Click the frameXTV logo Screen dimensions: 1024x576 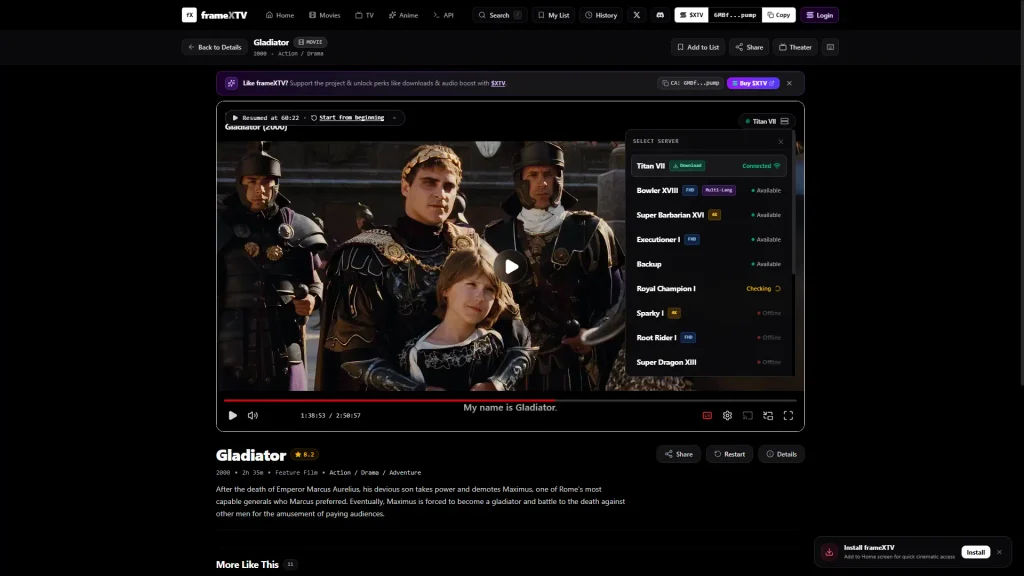214,15
